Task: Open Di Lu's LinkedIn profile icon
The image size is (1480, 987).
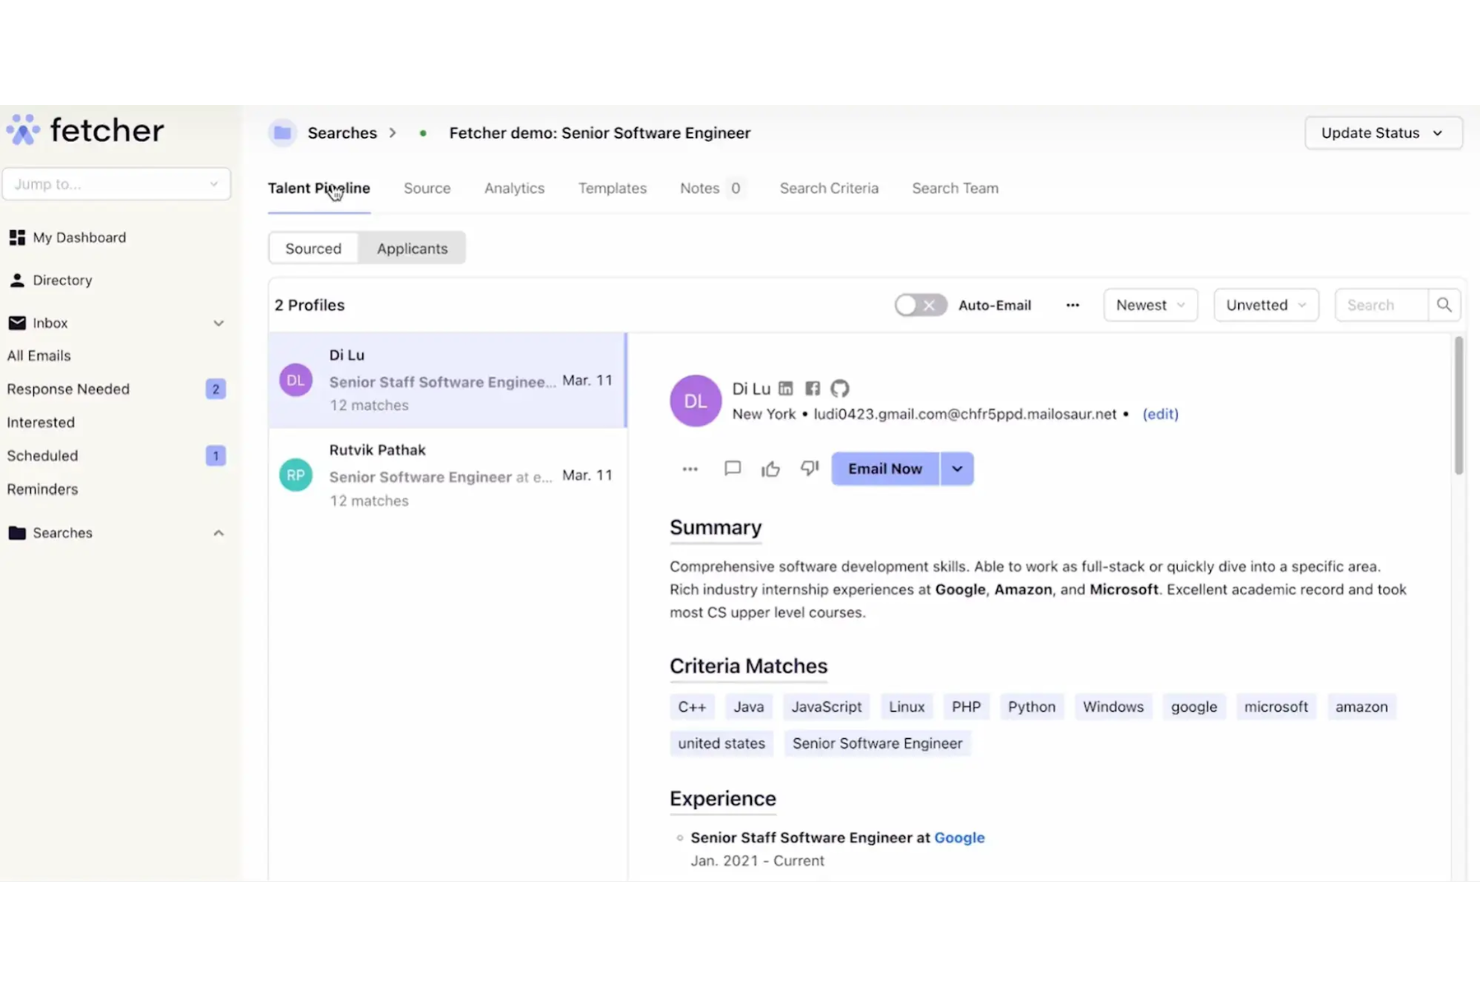Action: point(786,388)
